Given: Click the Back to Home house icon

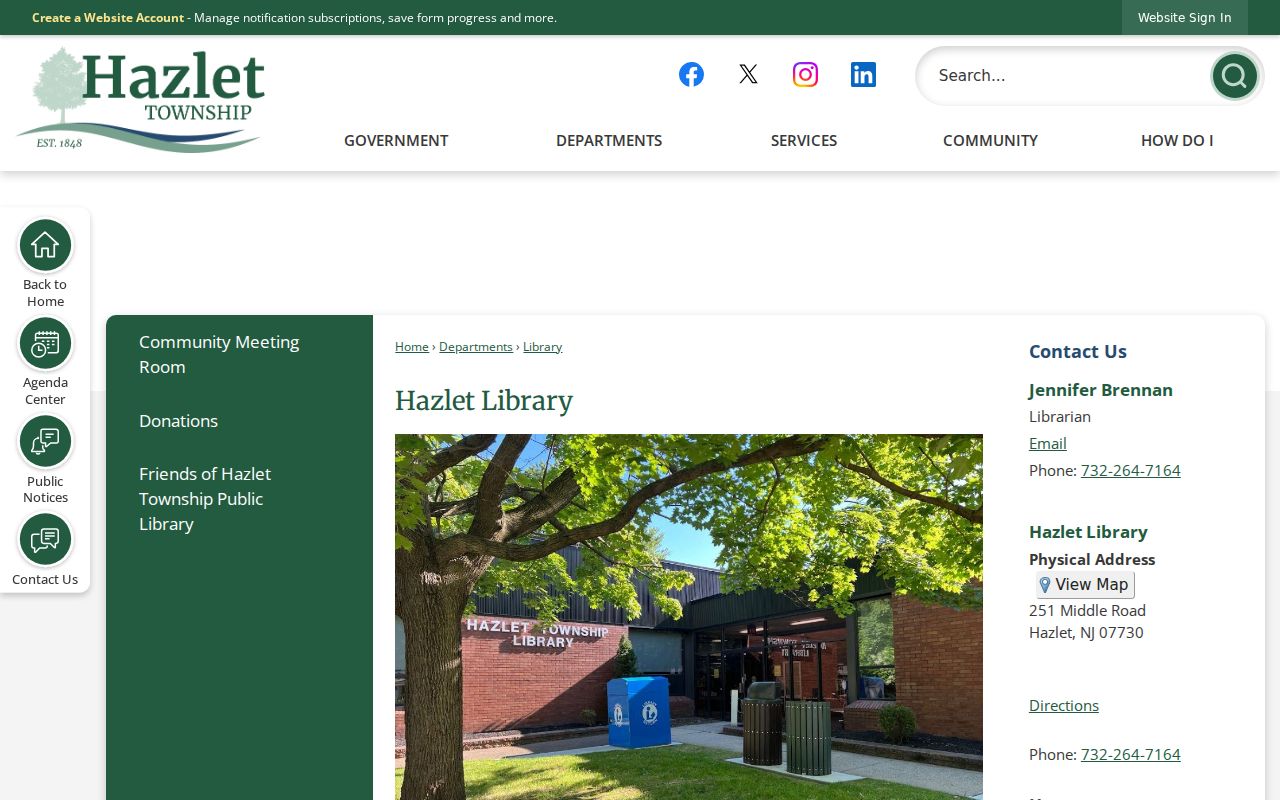Looking at the screenshot, I should [45, 245].
